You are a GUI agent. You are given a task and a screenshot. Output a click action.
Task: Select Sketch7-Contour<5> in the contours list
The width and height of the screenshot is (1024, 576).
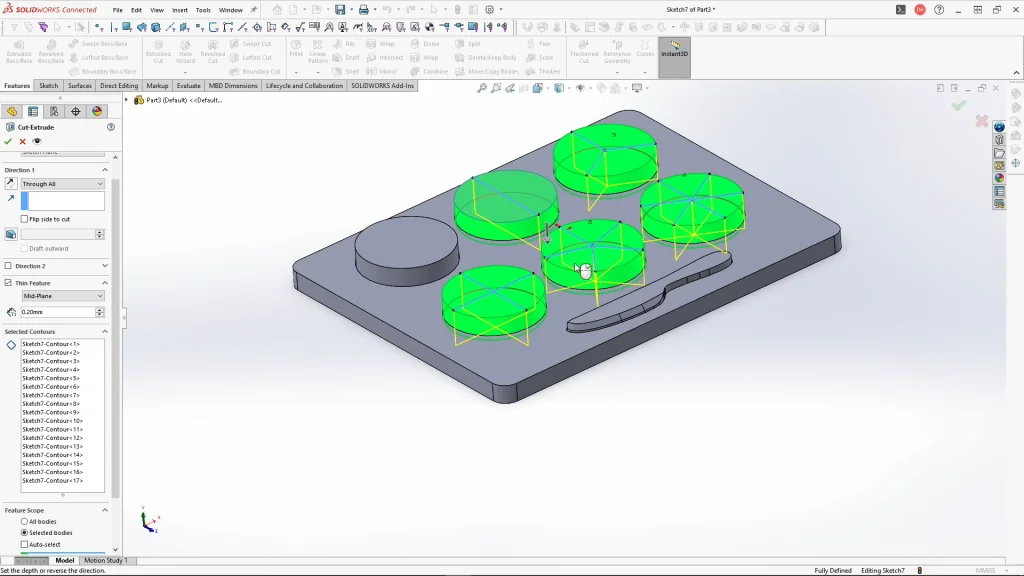tap(51, 378)
